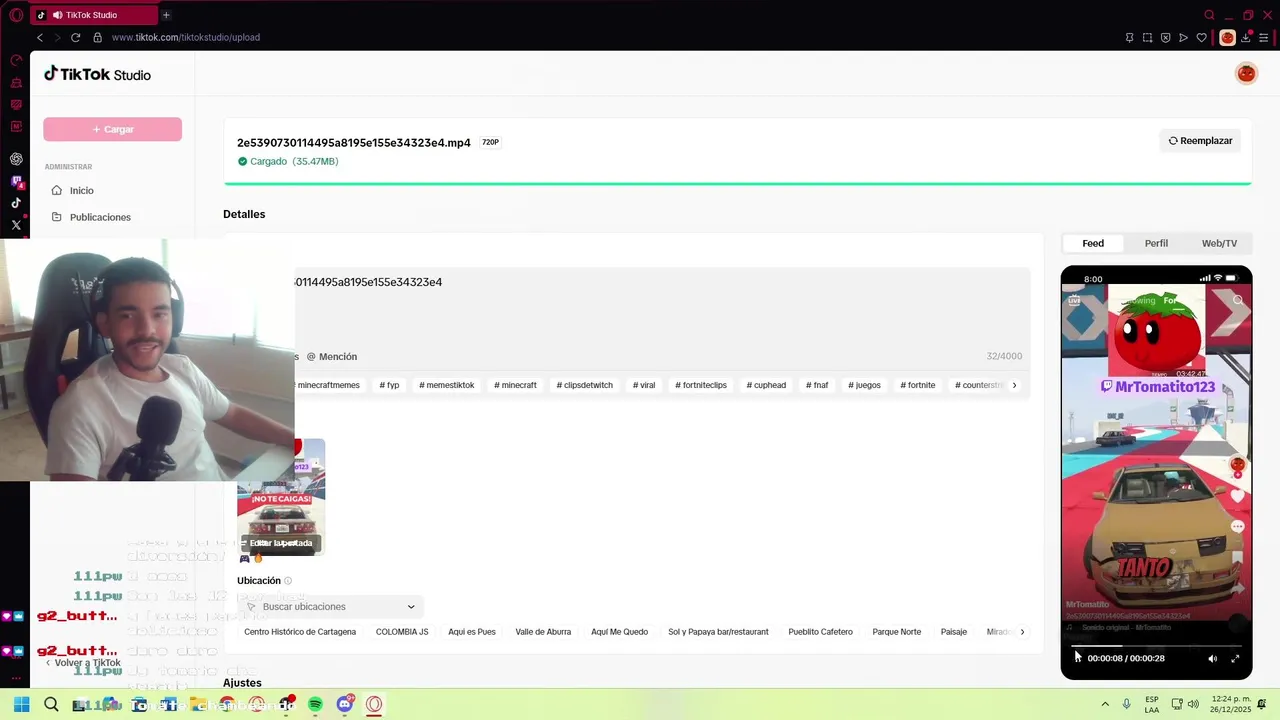Click the Reemplazar button
The height and width of the screenshot is (720, 1280).
1200,141
